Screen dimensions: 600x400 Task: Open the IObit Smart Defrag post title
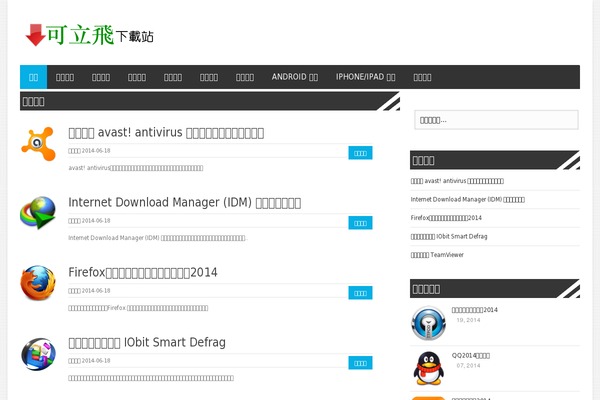coord(147,342)
